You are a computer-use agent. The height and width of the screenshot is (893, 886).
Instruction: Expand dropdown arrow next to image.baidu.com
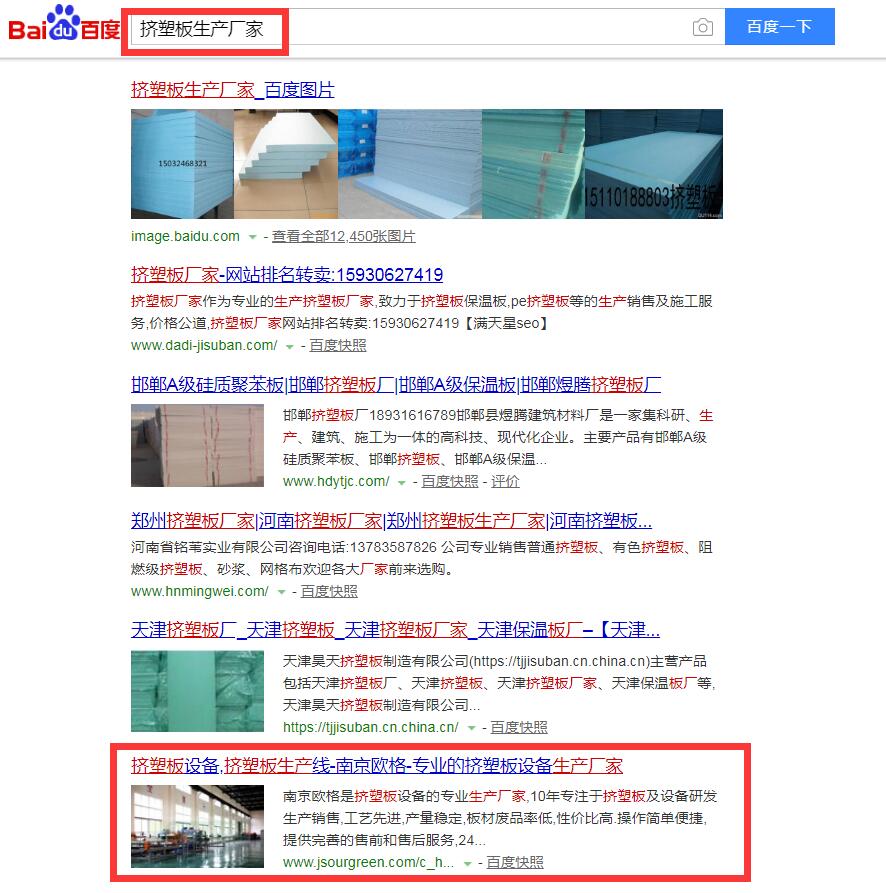click(x=252, y=237)
